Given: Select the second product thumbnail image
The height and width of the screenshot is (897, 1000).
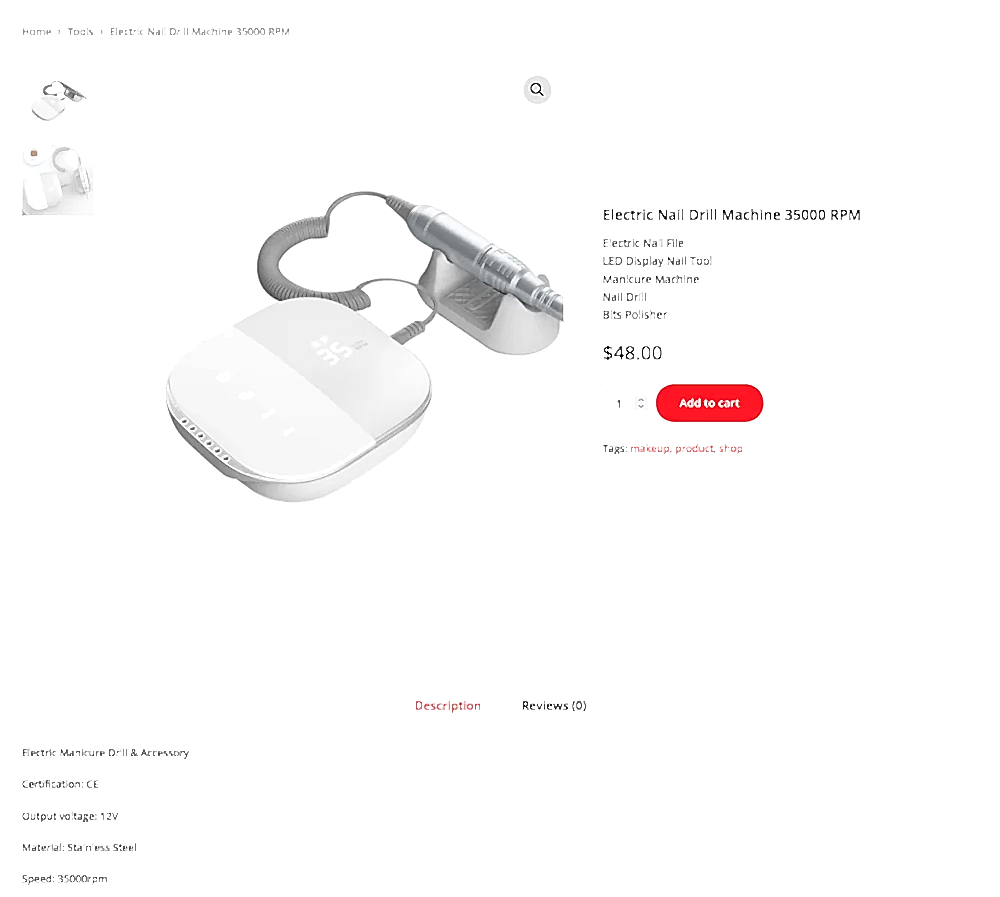Looking at the screenshot, I should point(57,180).
